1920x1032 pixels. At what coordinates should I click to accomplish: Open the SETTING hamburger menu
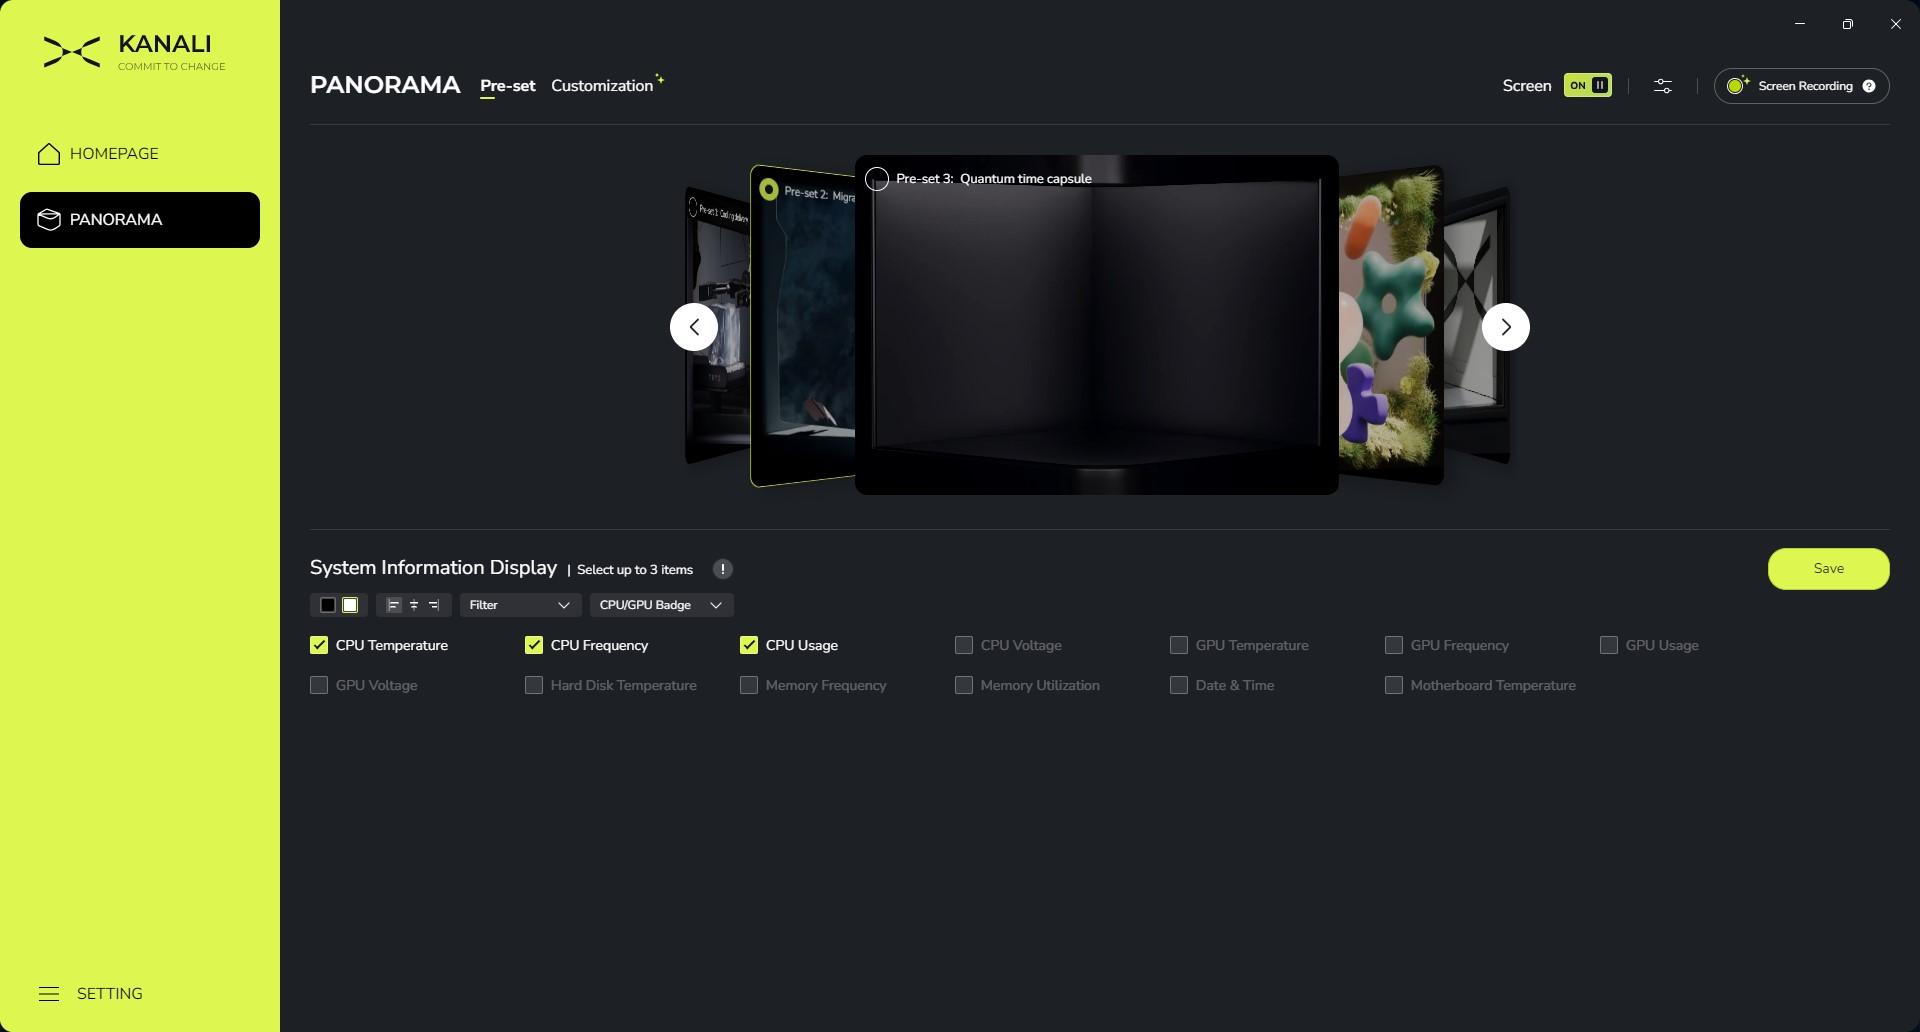point(49,994)
